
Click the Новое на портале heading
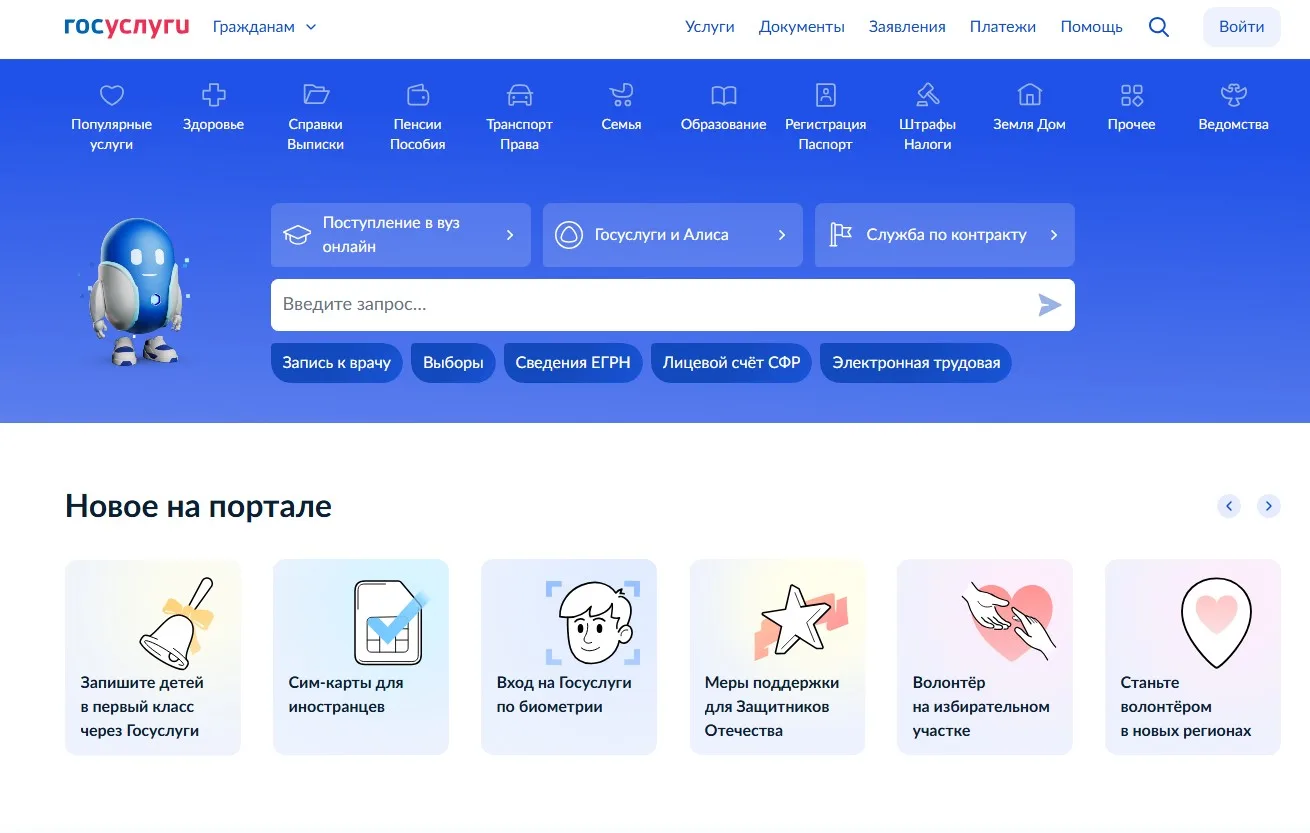[198, 506]
